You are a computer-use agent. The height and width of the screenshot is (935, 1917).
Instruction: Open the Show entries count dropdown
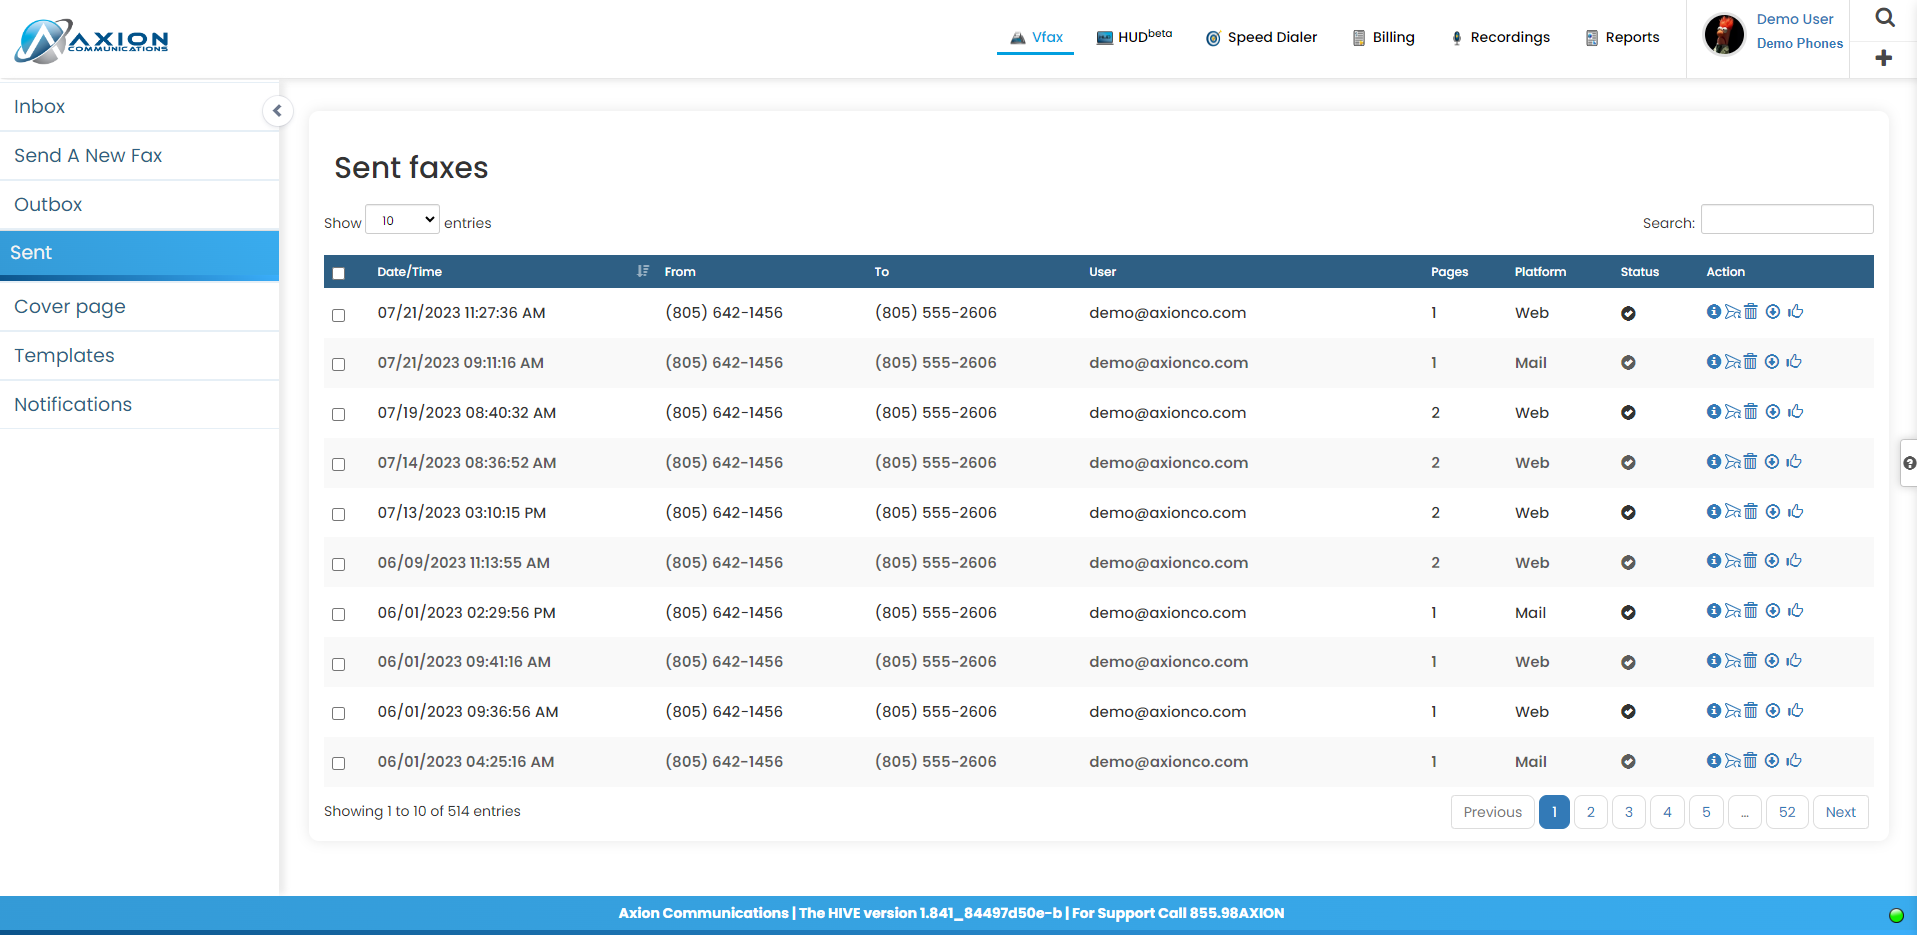tap(402, 220)
